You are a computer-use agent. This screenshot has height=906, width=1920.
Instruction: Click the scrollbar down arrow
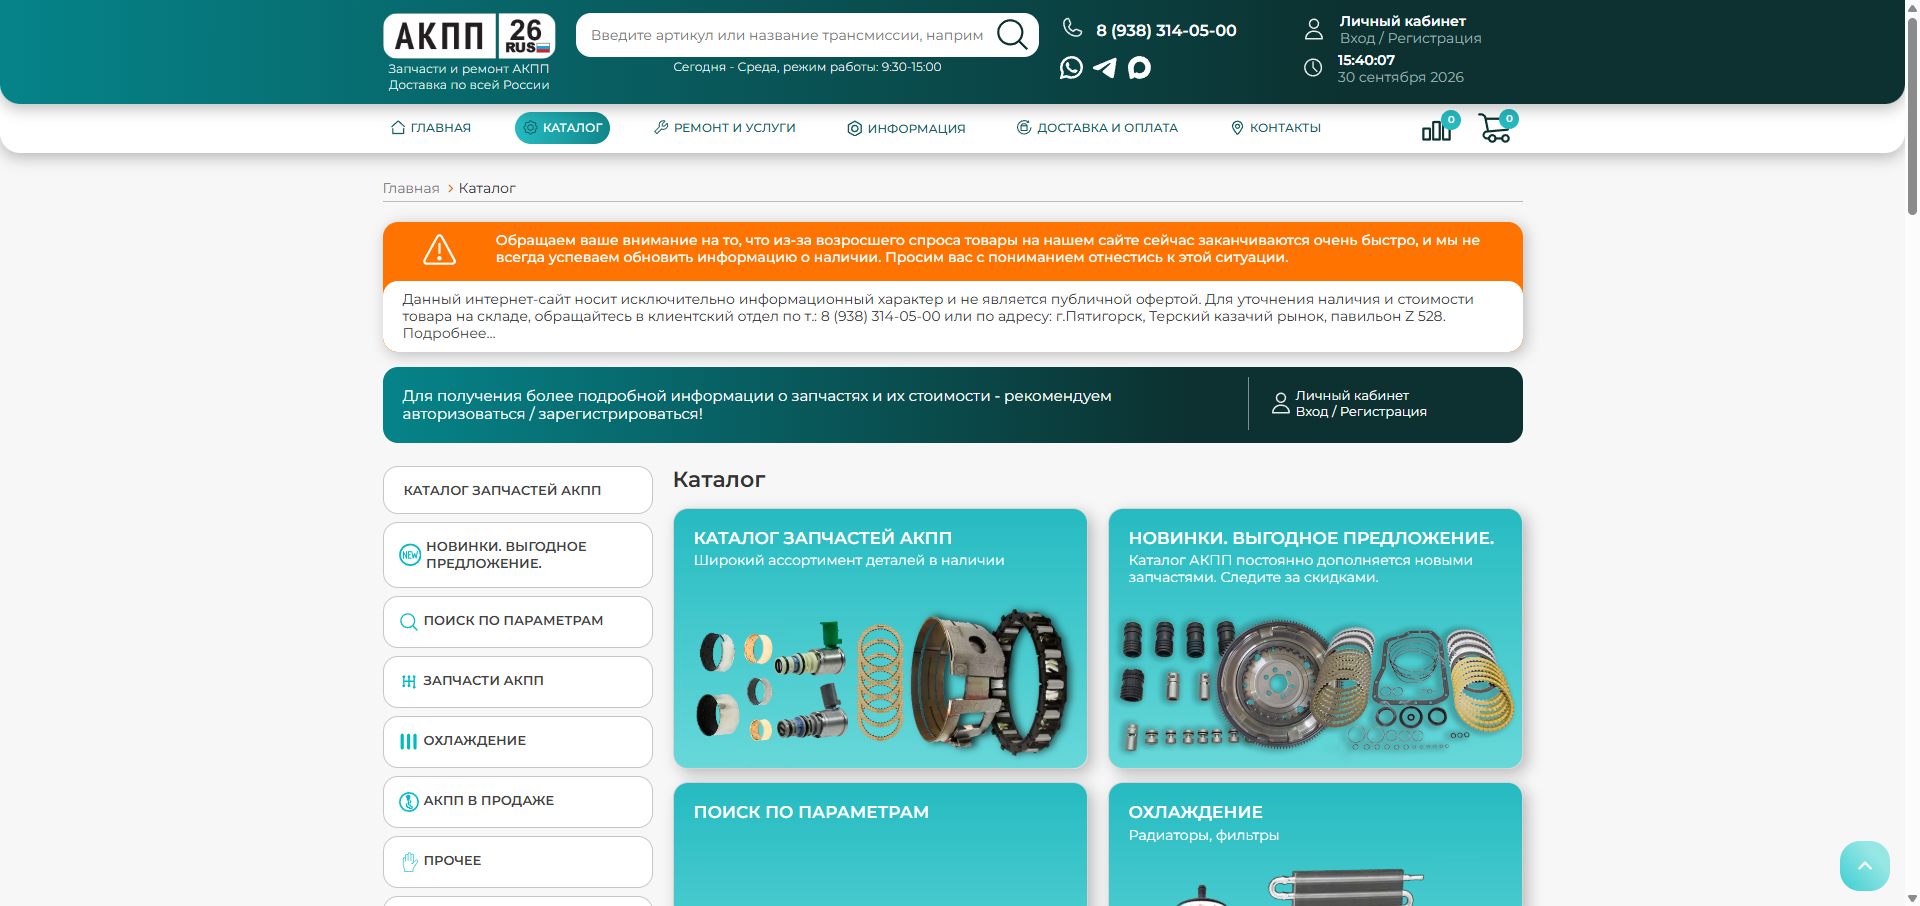coord(1912,898)
